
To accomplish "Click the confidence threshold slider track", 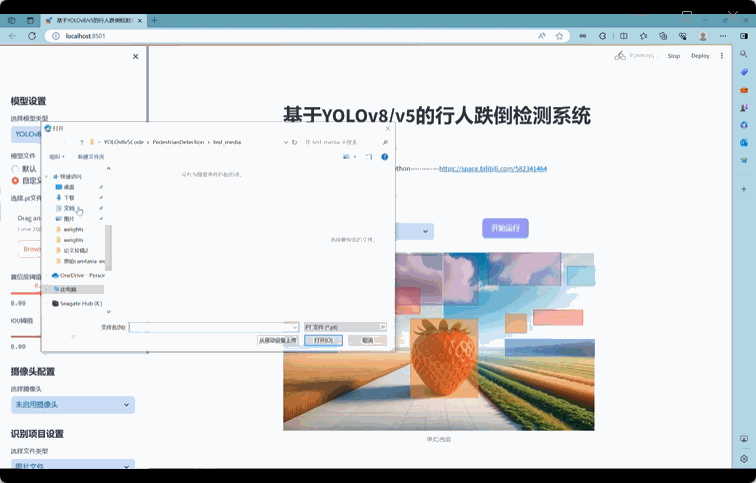I will 26,293.
